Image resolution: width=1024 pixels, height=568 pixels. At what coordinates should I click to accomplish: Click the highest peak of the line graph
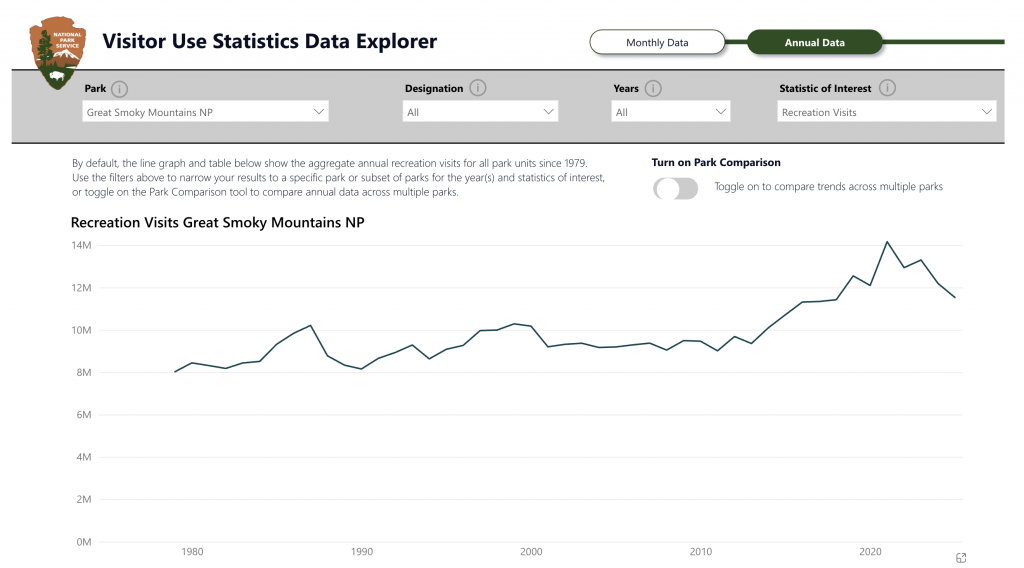[886, 242]
